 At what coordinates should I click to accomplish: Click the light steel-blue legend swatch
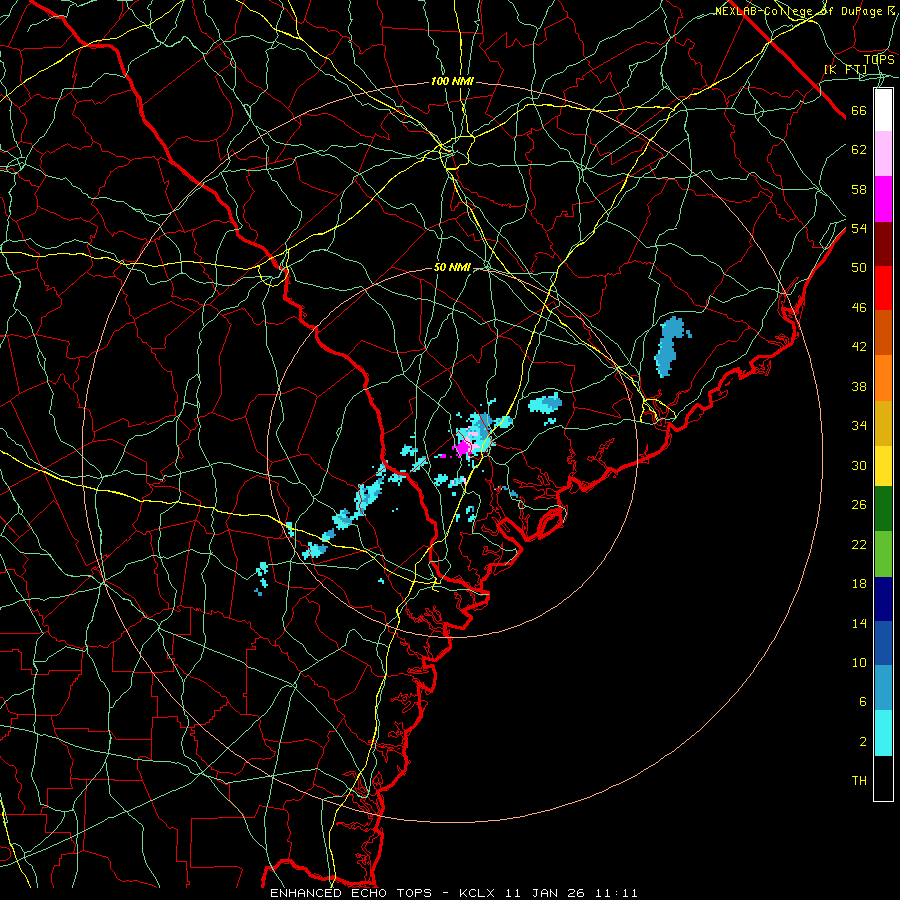coord(883,687)
